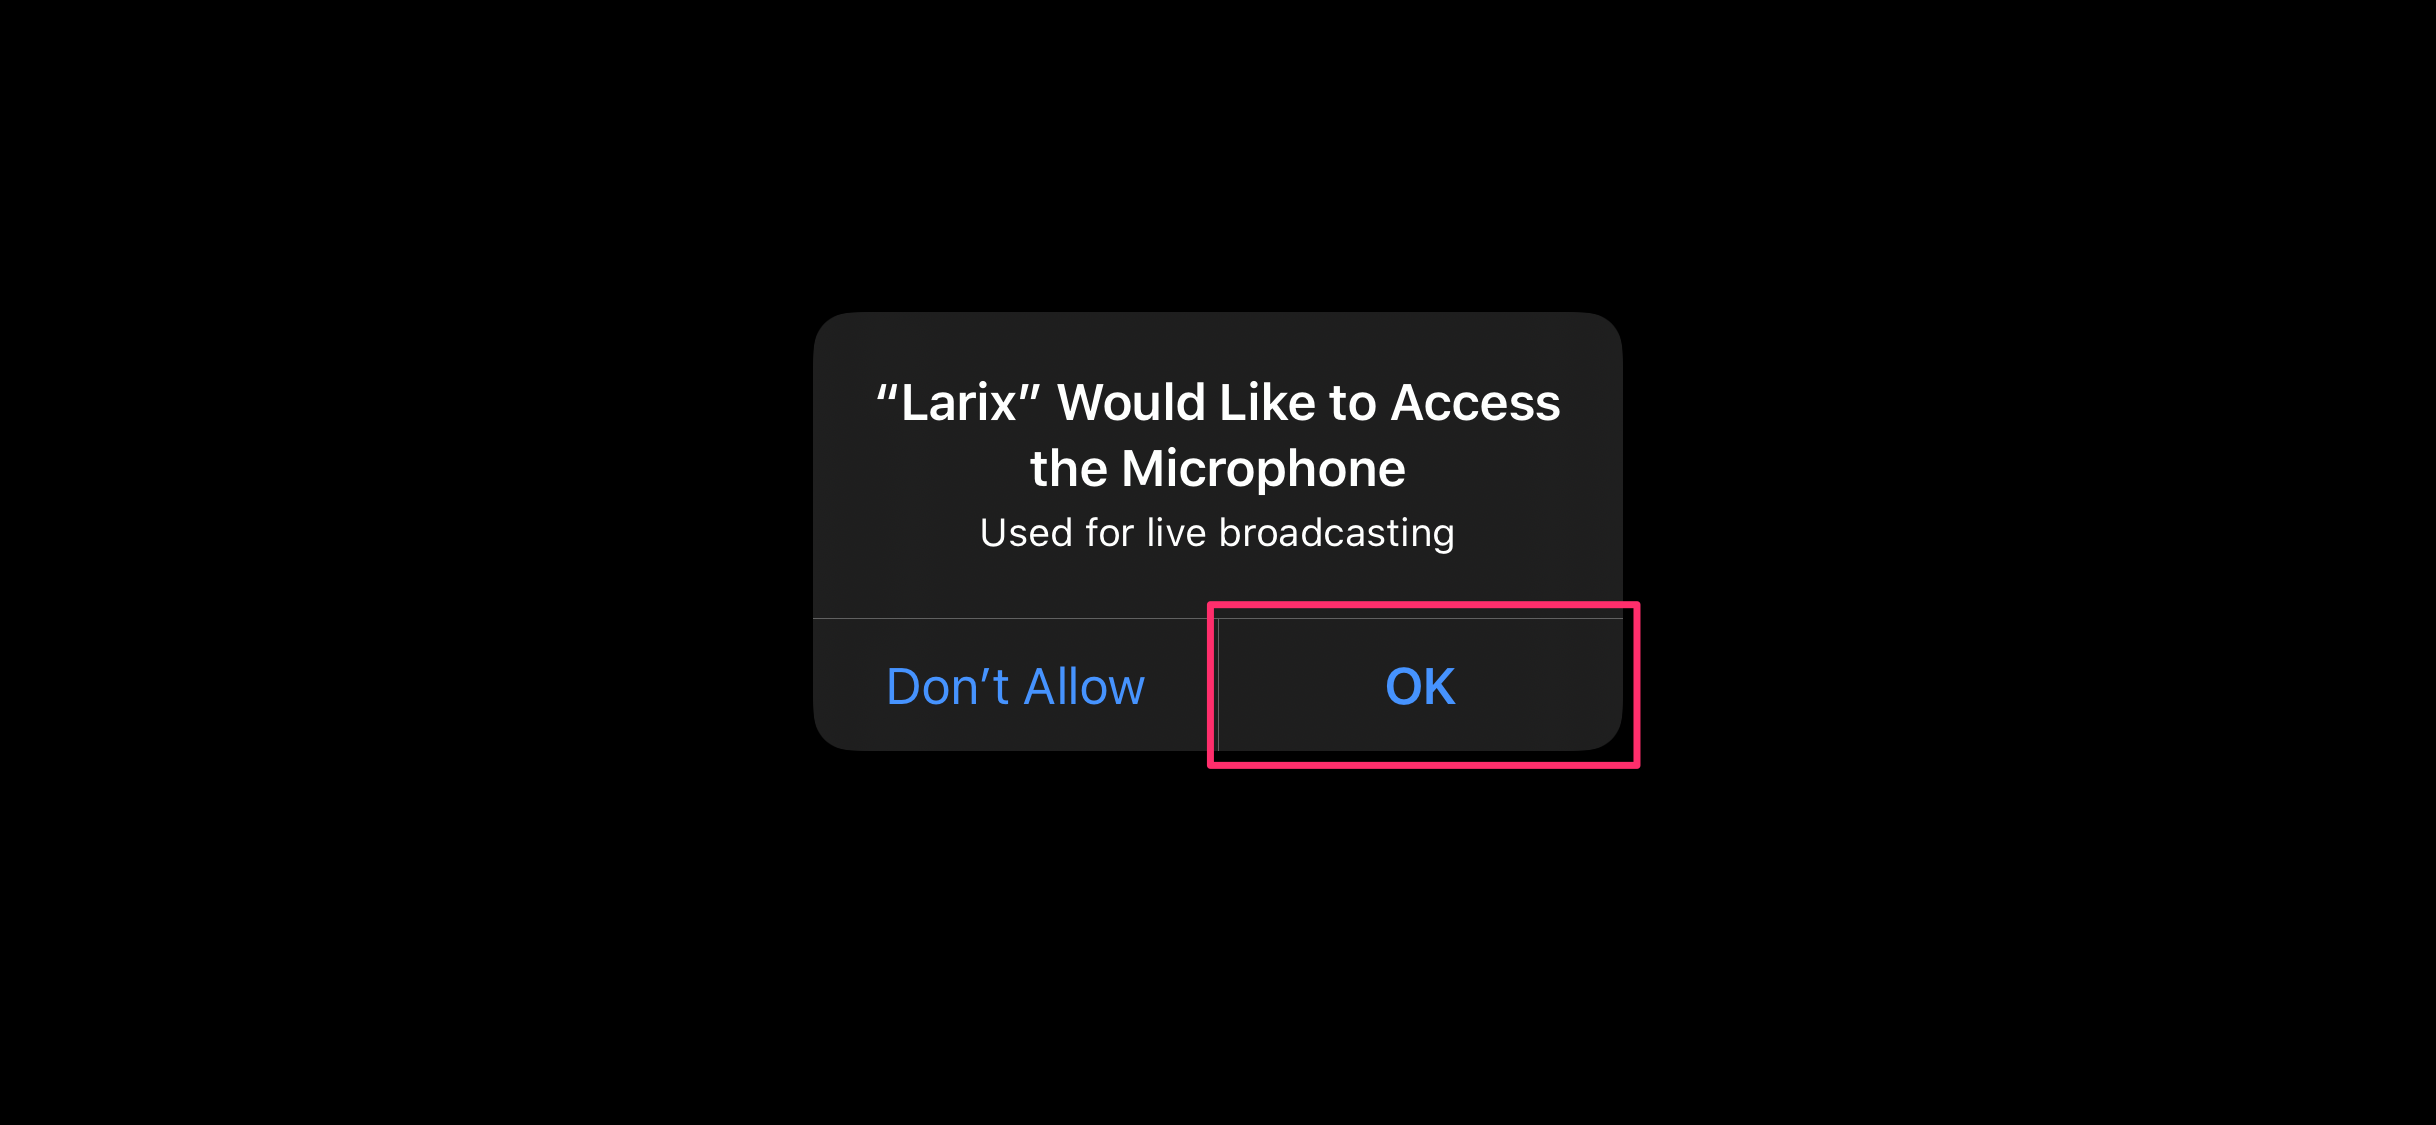Click the word "broadcasting" in the description

(x=1337, y=533)
